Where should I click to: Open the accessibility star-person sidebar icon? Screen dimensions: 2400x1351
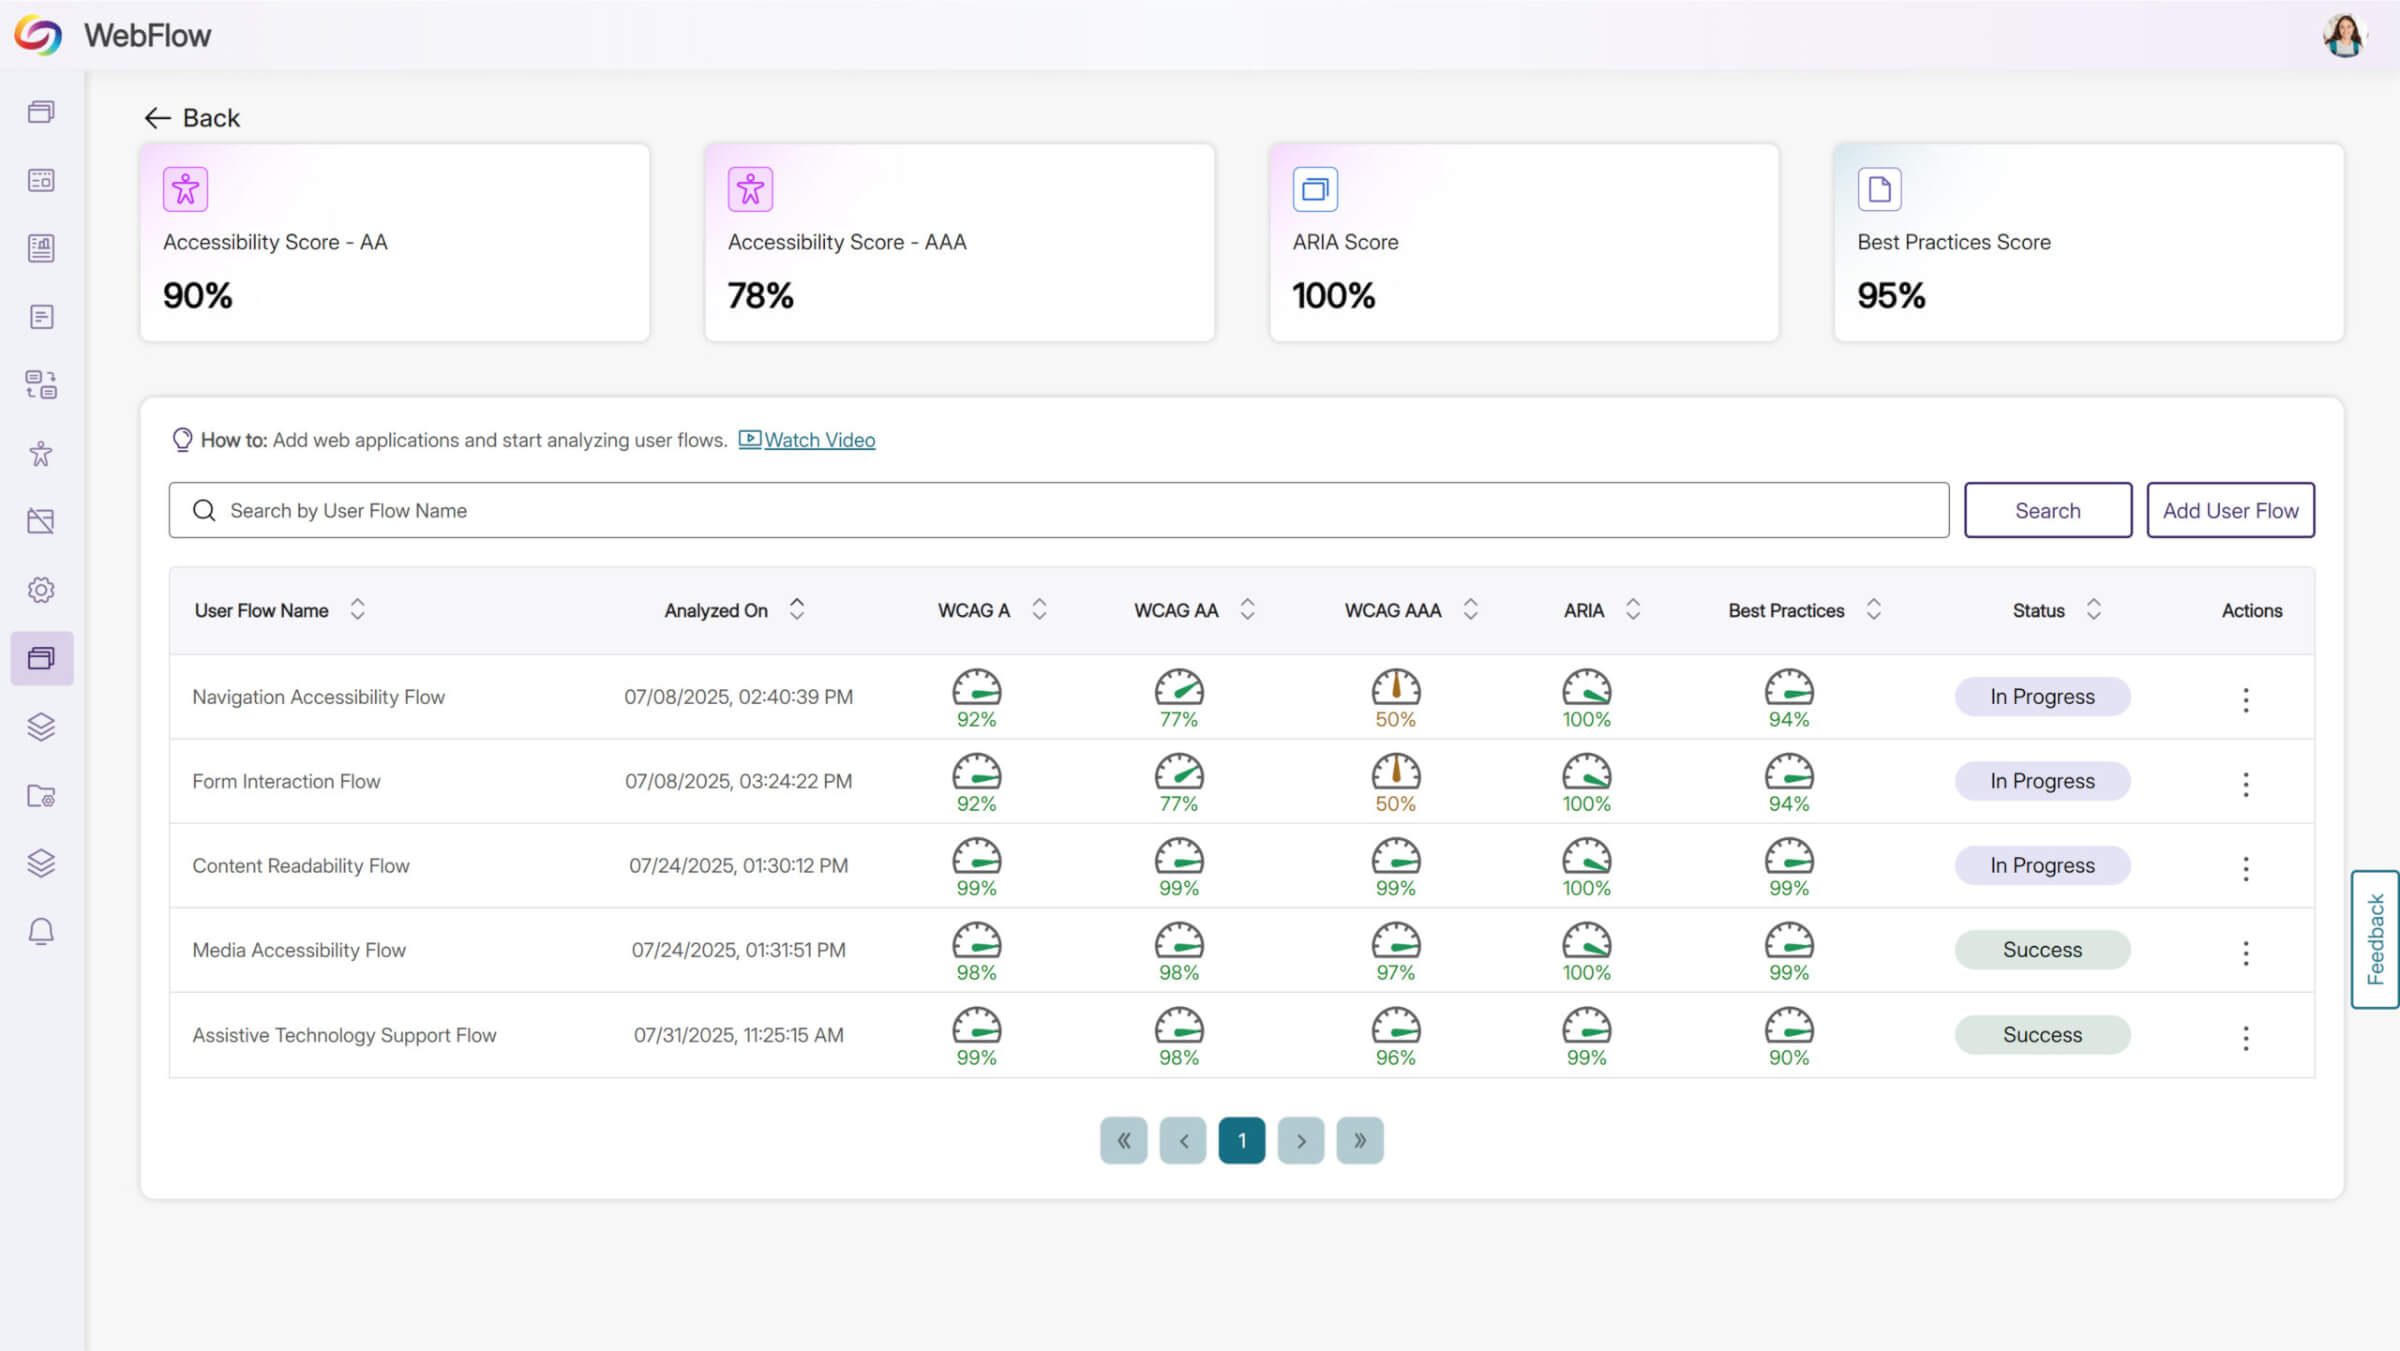coord(41,454)
